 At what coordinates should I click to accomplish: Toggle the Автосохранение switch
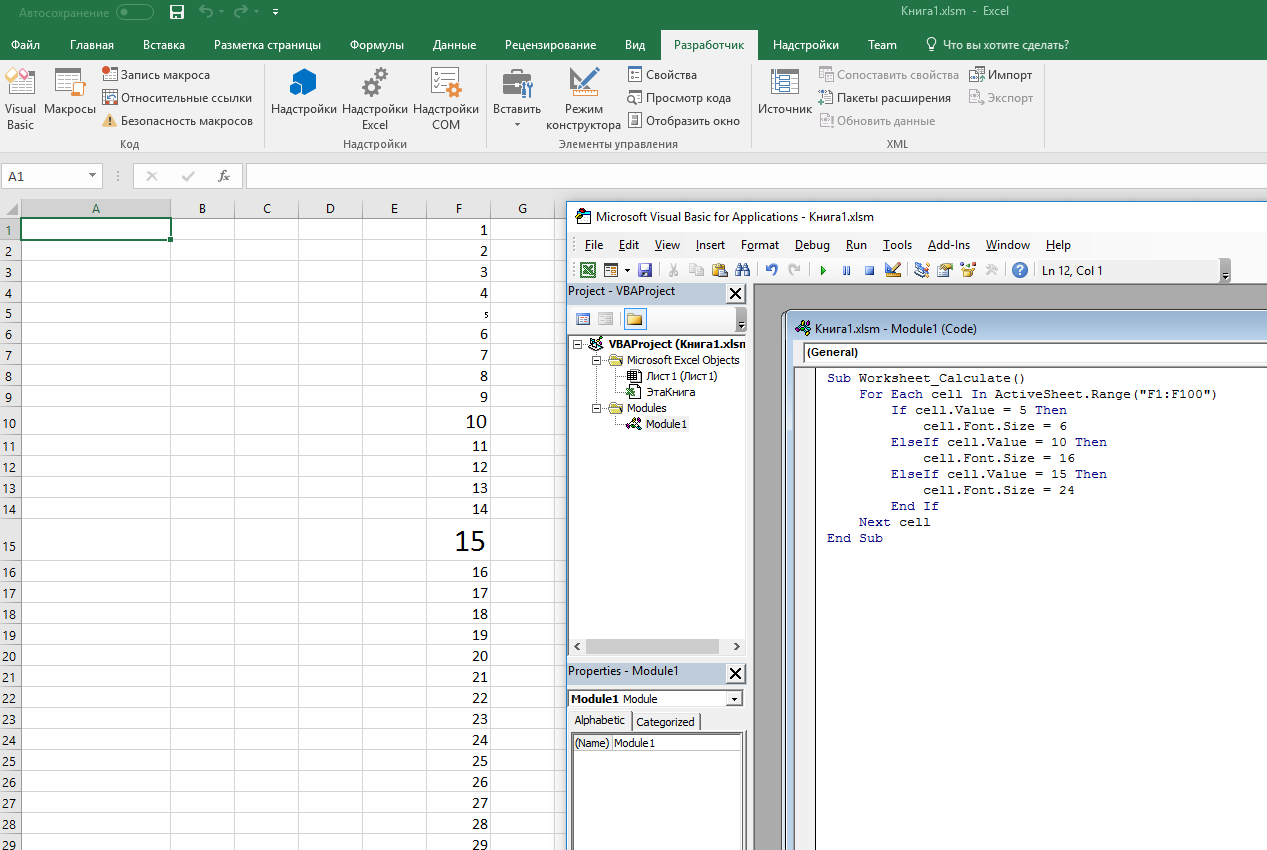click(x=135, y=13)
